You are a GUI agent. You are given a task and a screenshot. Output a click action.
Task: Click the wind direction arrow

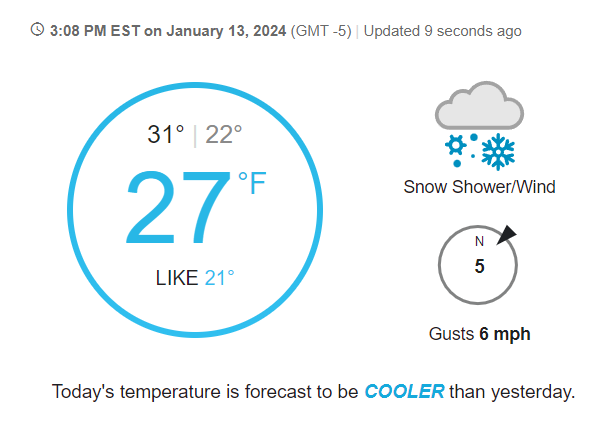tap(507, 234)
